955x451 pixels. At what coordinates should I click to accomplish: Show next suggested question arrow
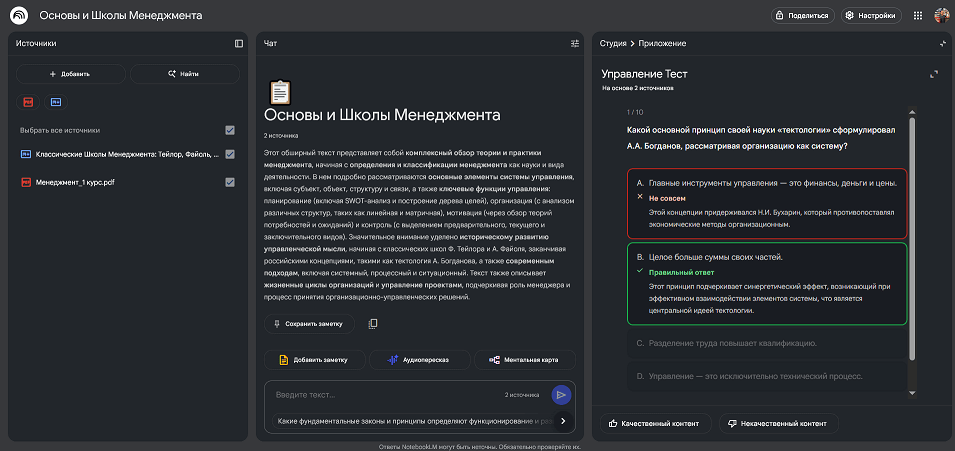click(x=562, y=421)
